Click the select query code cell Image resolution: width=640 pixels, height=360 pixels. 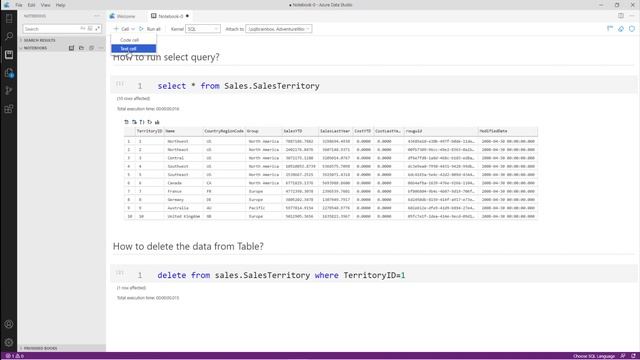pos(373,86)
